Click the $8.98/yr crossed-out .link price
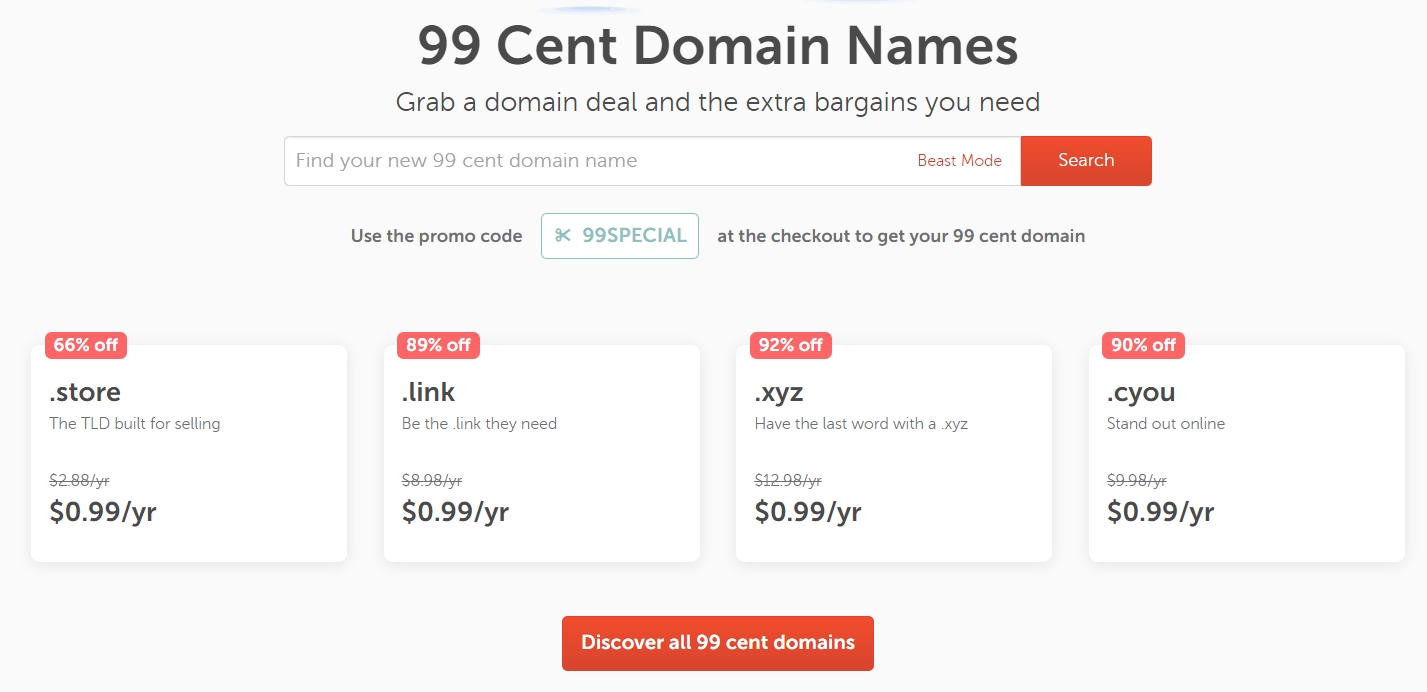The width and height of the screenshot is (1427, 692). coord(432,481)
